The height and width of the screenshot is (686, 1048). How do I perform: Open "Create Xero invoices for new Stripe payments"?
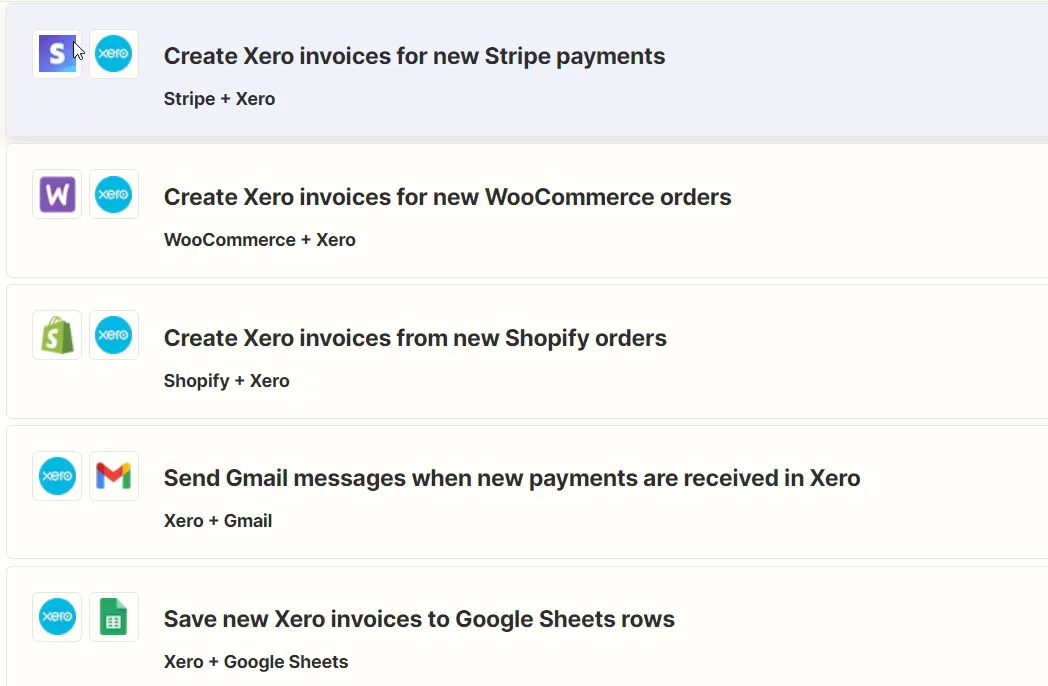point(414,56)
